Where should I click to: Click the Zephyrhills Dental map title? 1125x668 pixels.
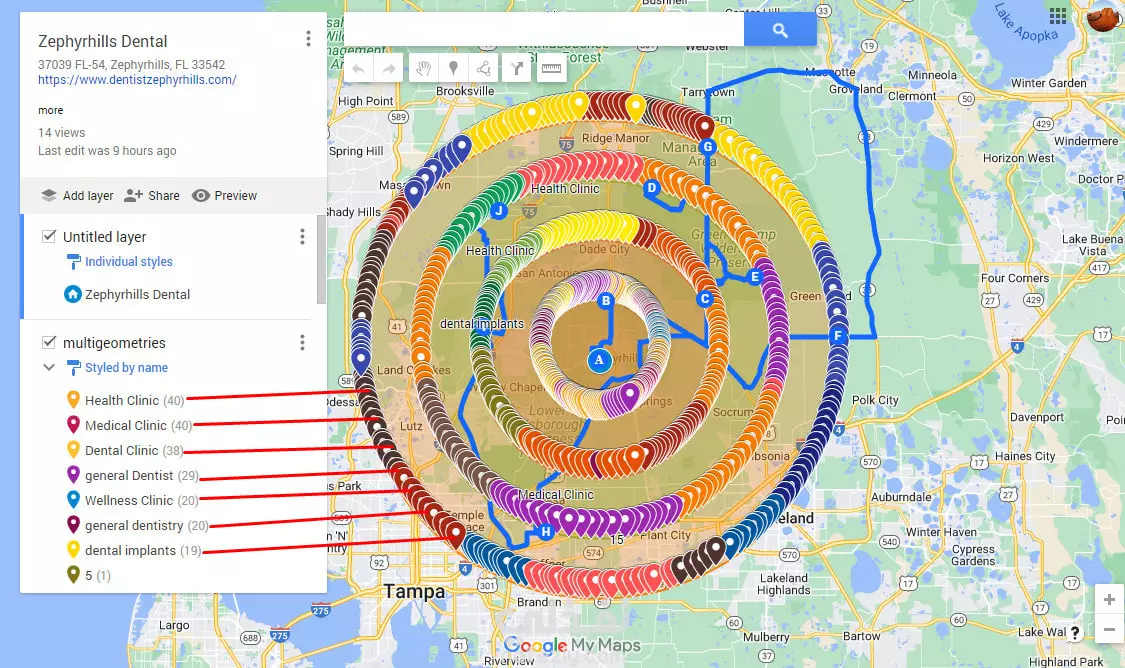click(103, 42)
